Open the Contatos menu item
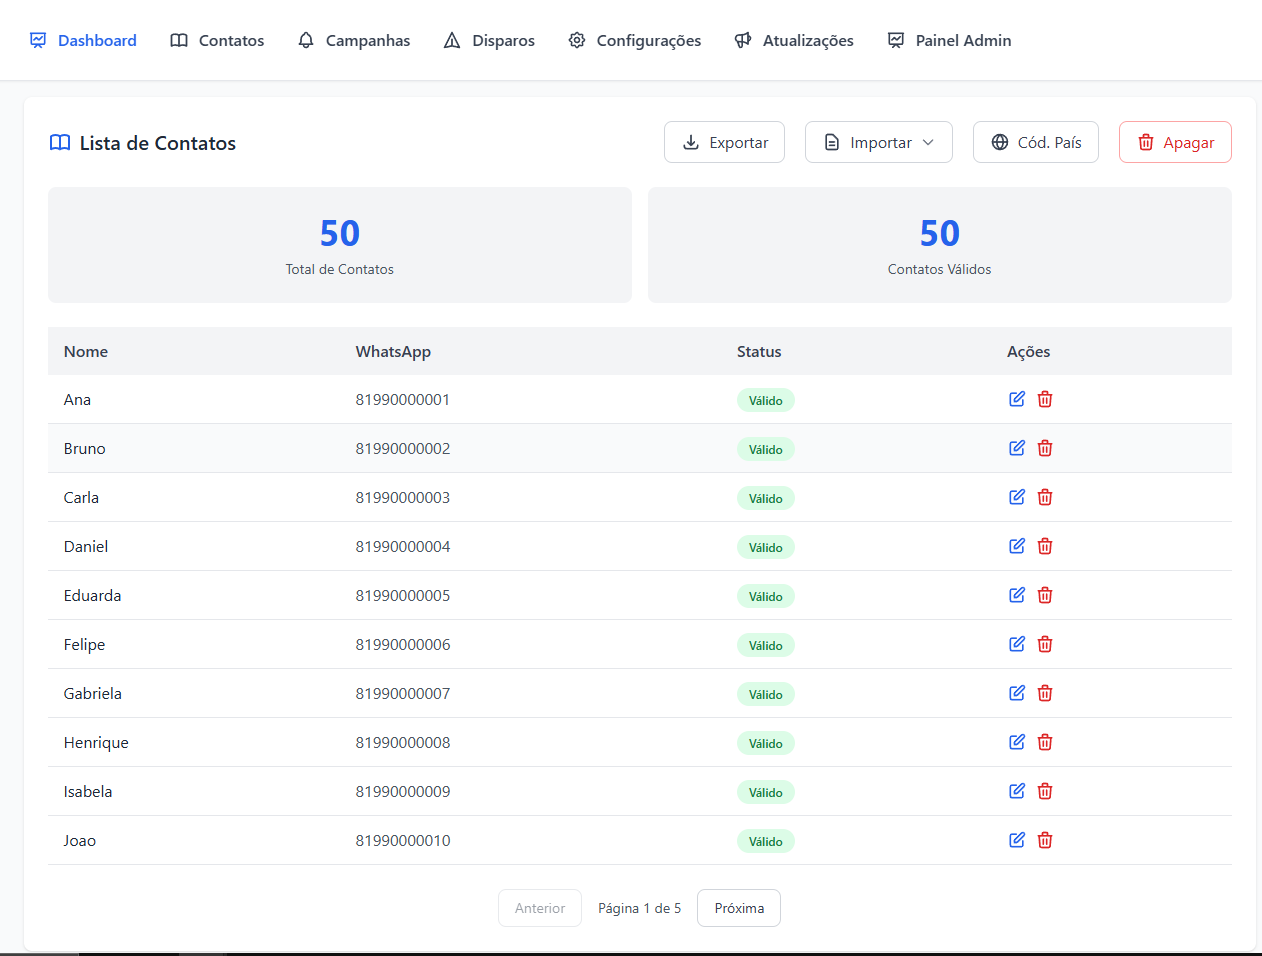The width and height of the screenshot is (1262, 956). point(217,40)
